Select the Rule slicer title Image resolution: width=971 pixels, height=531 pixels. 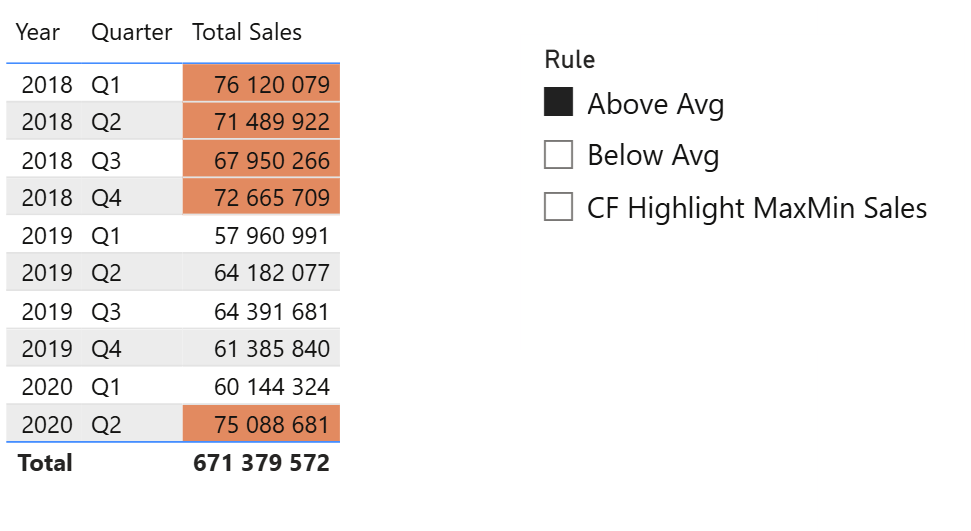(570, 59)
